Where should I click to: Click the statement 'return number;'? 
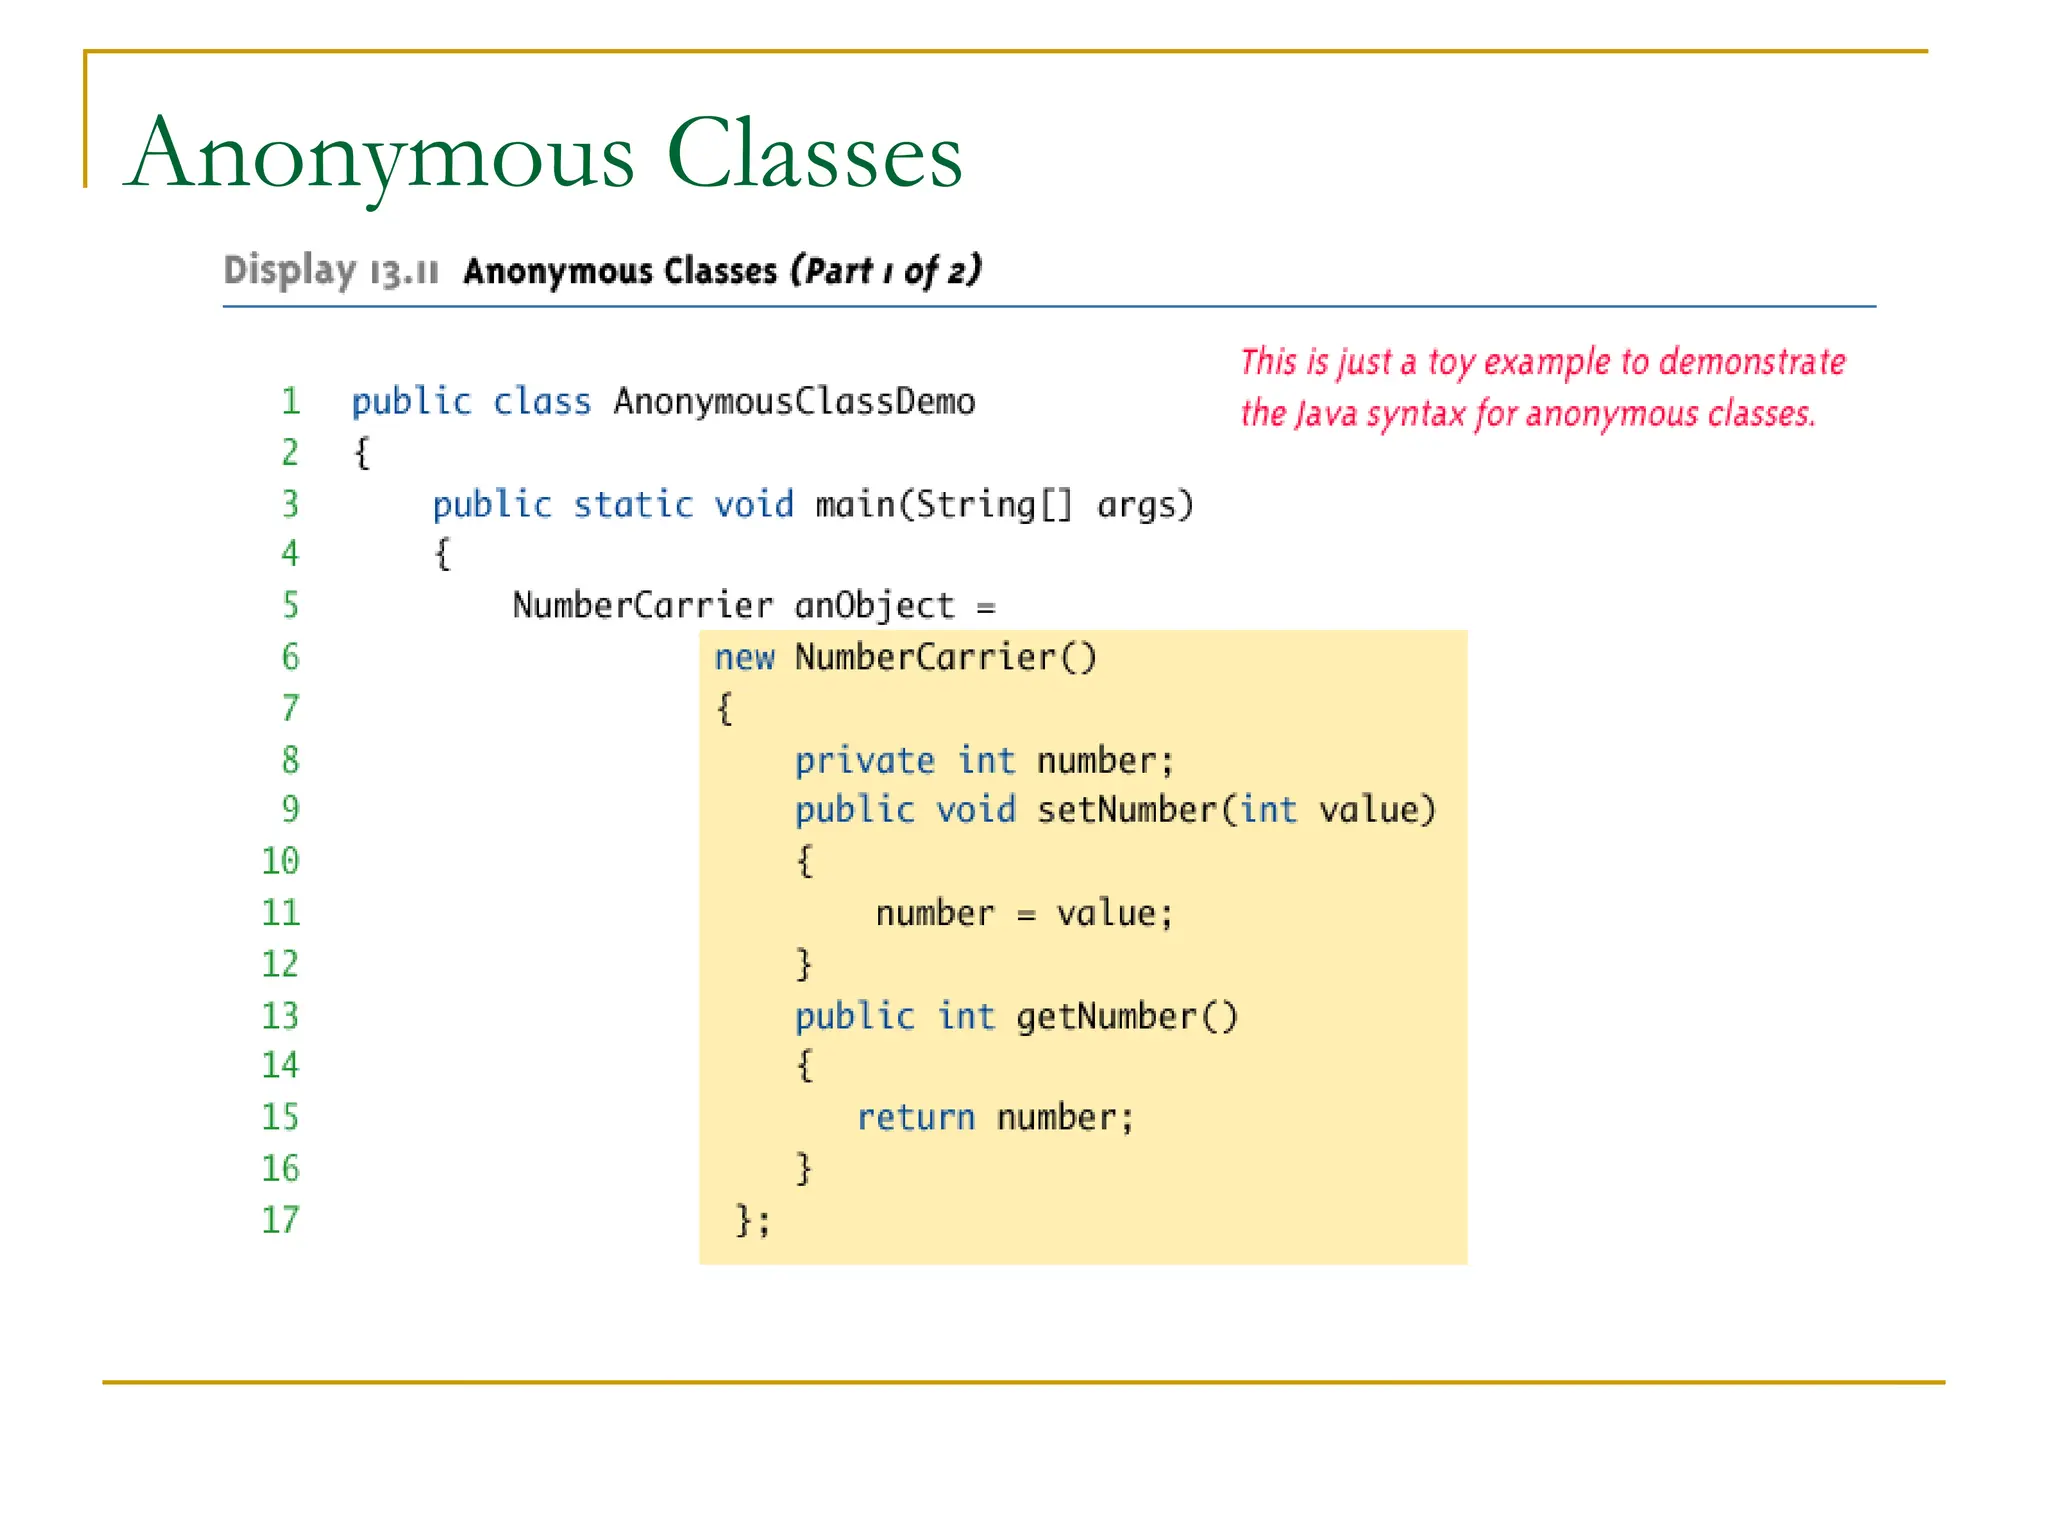point(996,1118)
